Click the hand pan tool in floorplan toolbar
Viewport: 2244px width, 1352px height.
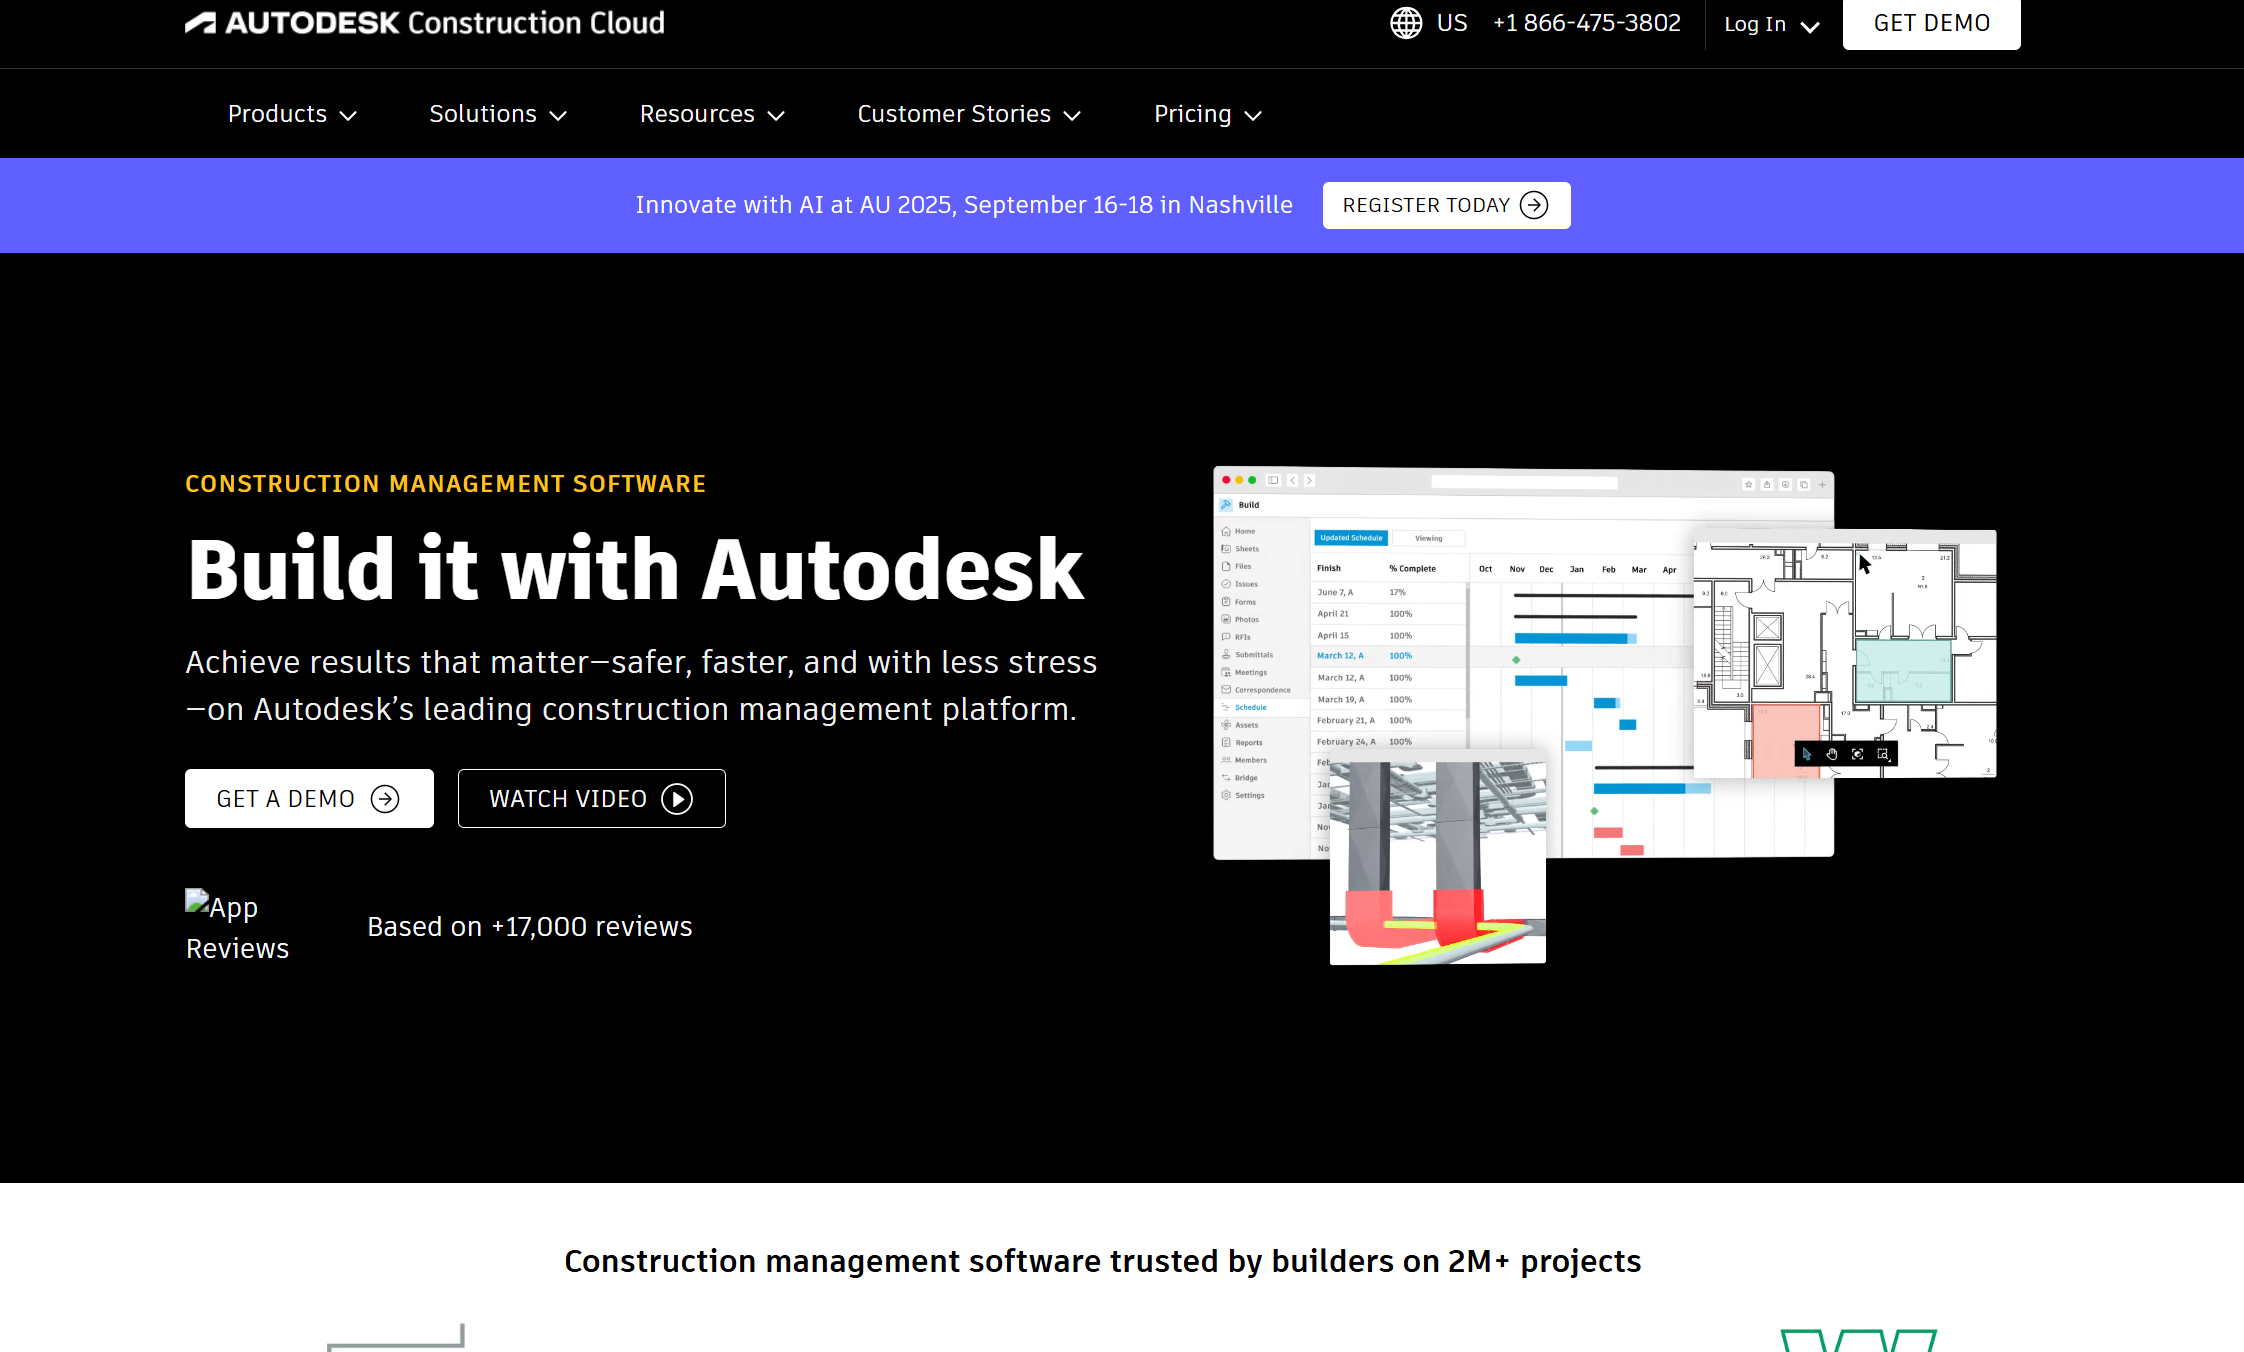tap(1832, 754)
